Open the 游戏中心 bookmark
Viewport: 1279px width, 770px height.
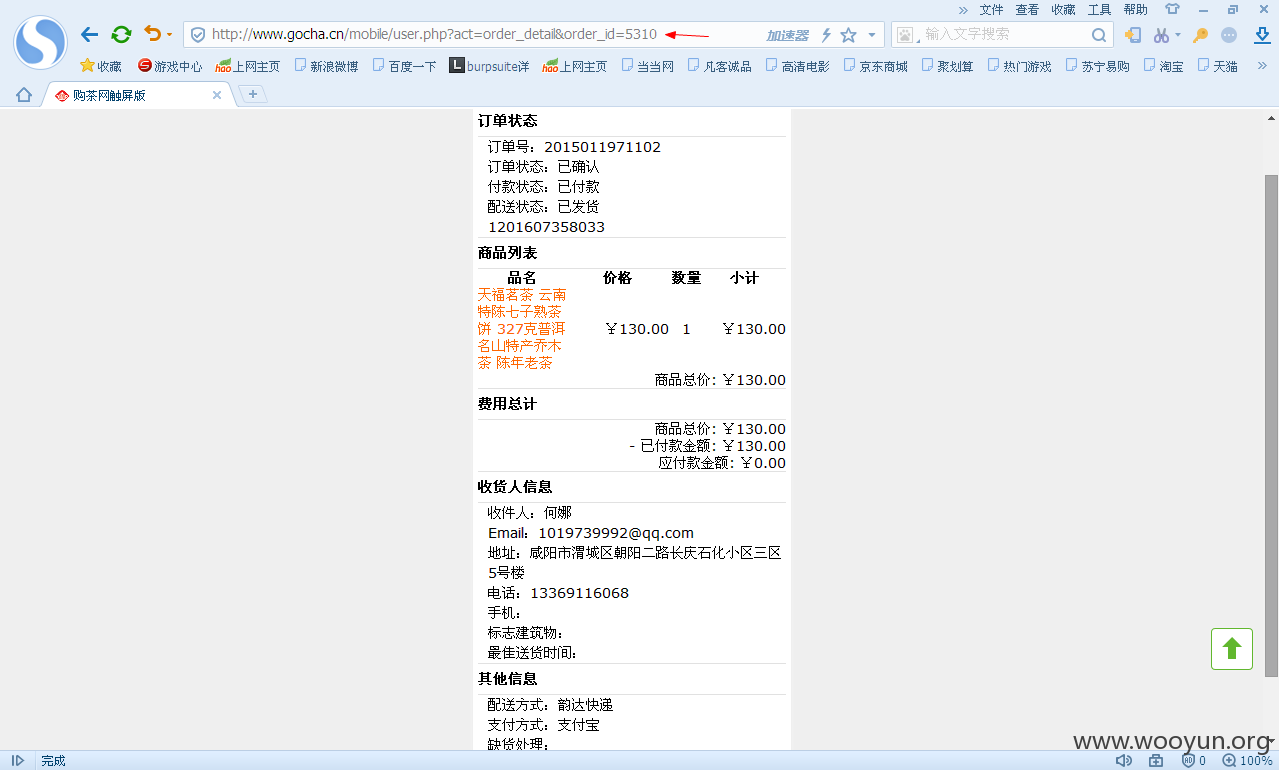170,66
